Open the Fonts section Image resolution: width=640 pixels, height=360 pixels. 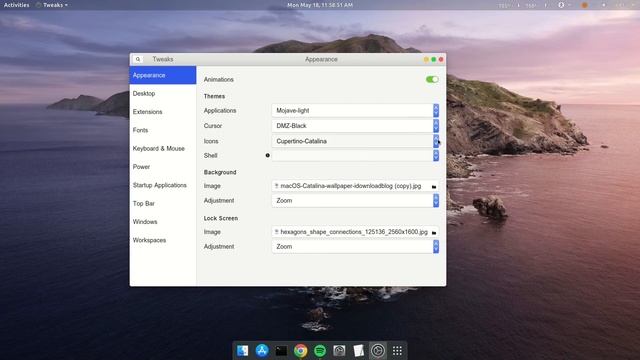click(163, 130)
